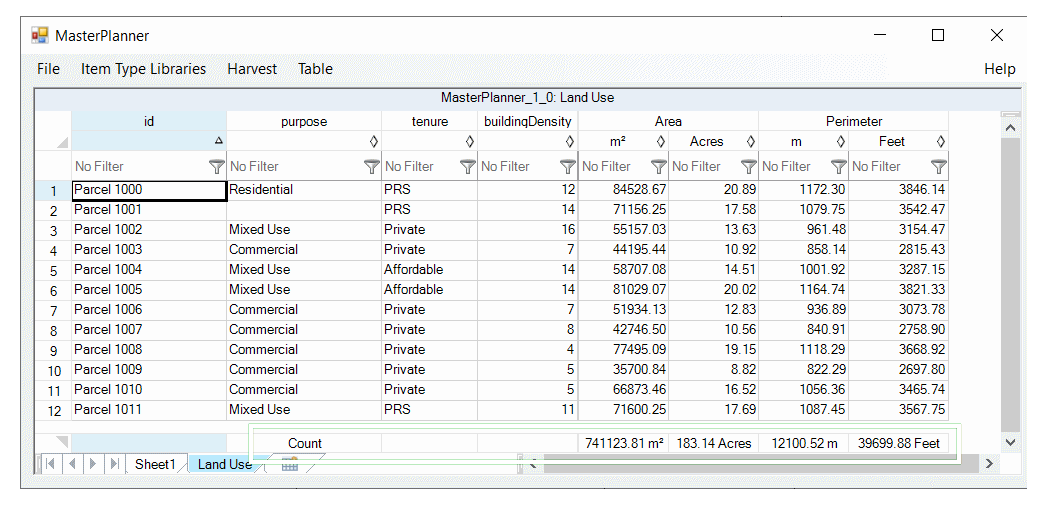Switch to the Sheet1 tab
This screenshot has width=1048, height=510.
(155, 464)
